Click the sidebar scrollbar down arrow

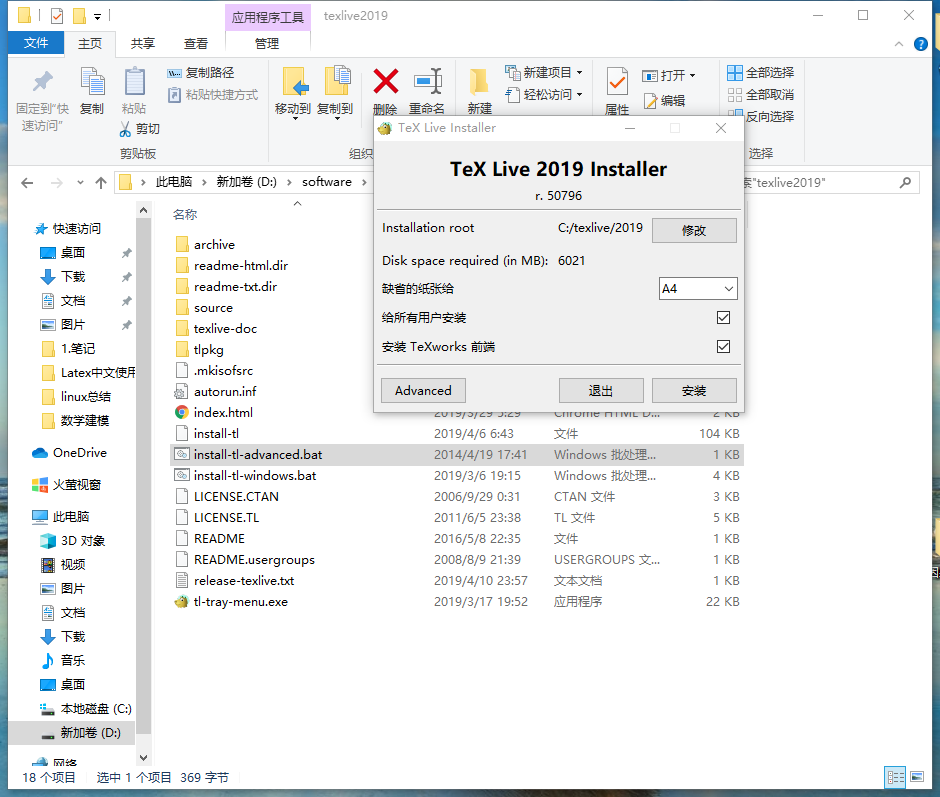[143, 757]
